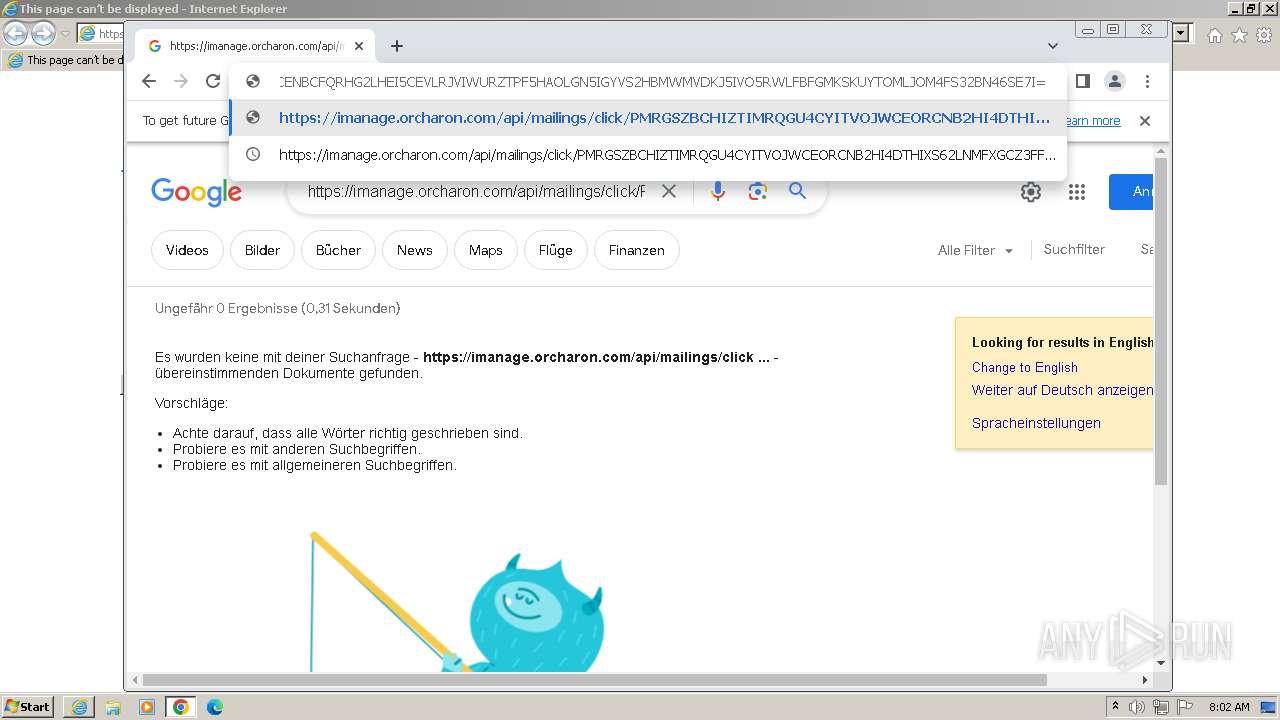Open Google apps grid

(1077, 192)
